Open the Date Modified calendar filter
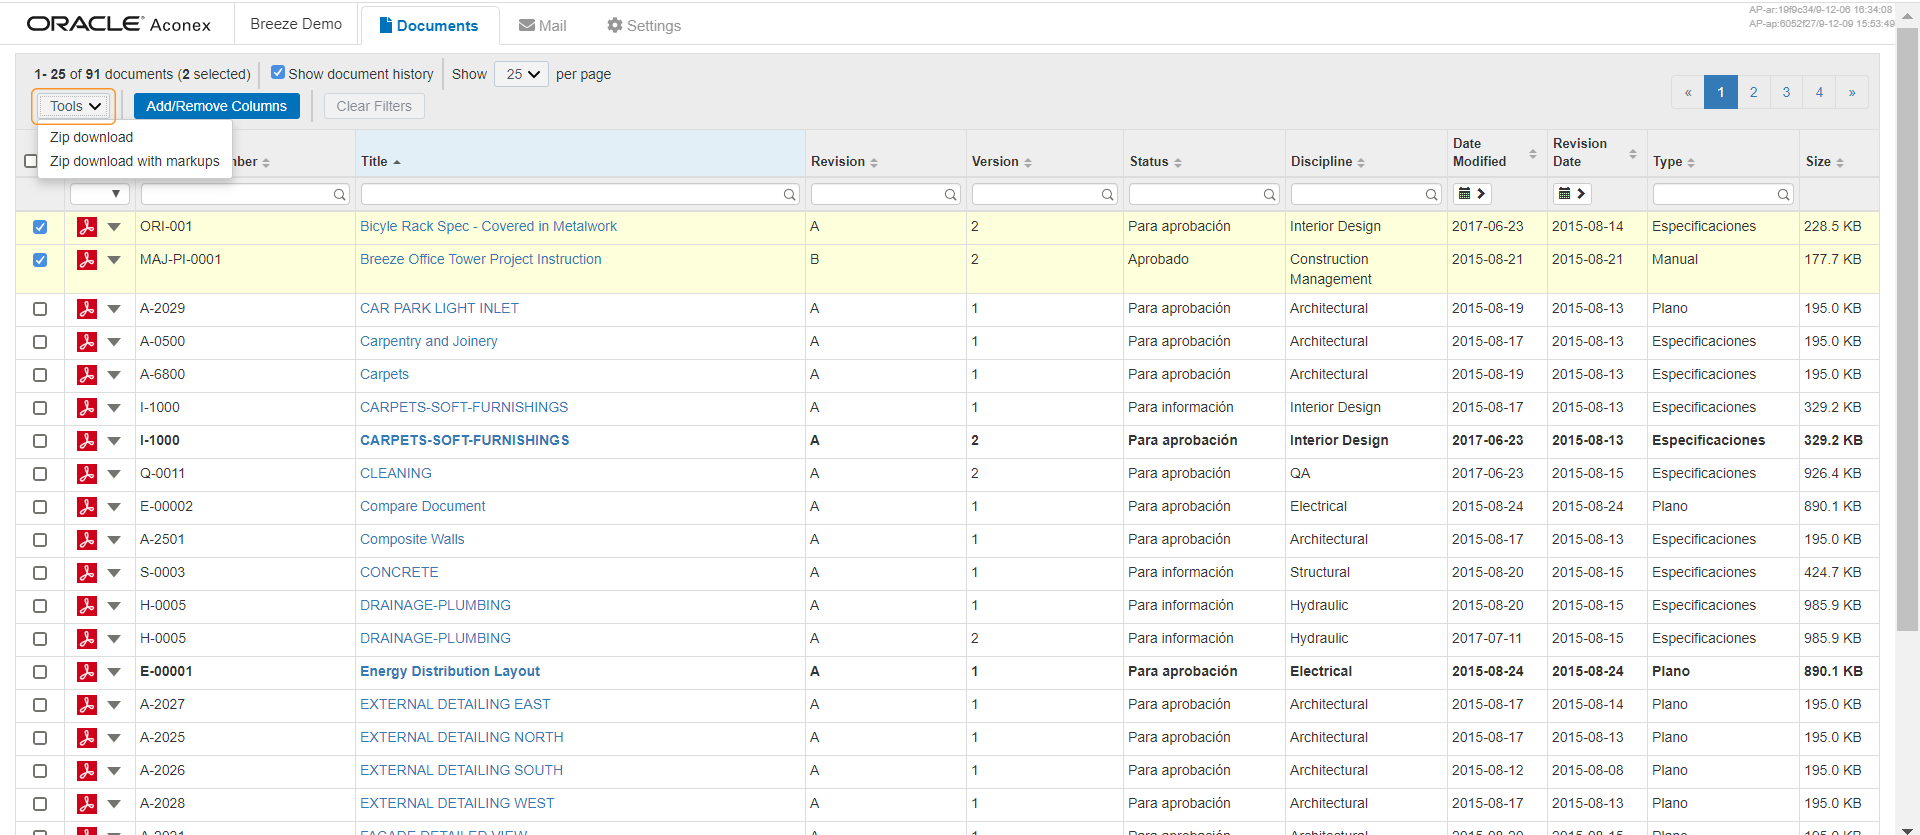 tap(1472, 194)
